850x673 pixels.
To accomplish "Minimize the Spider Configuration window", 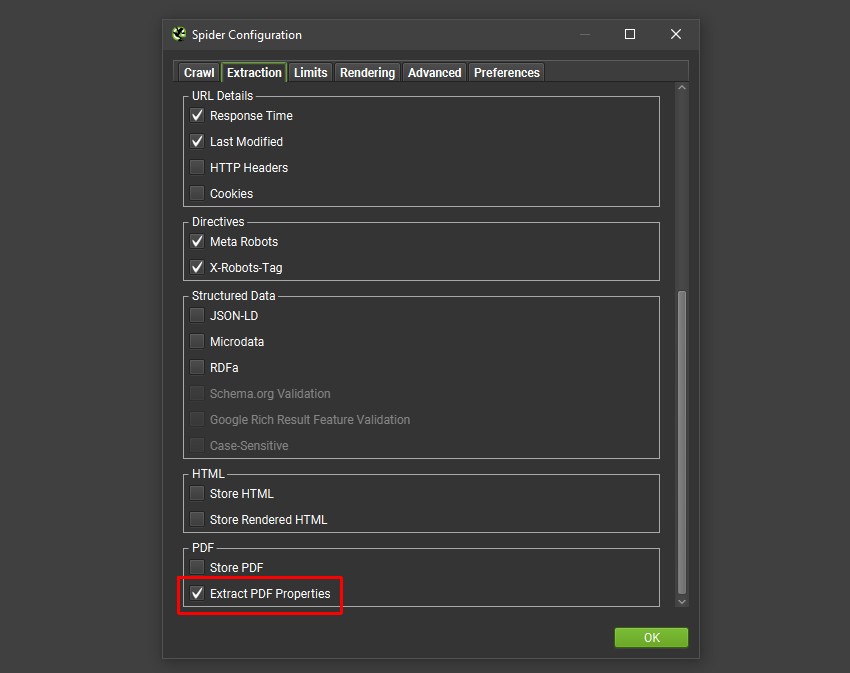I will [584, 34].
